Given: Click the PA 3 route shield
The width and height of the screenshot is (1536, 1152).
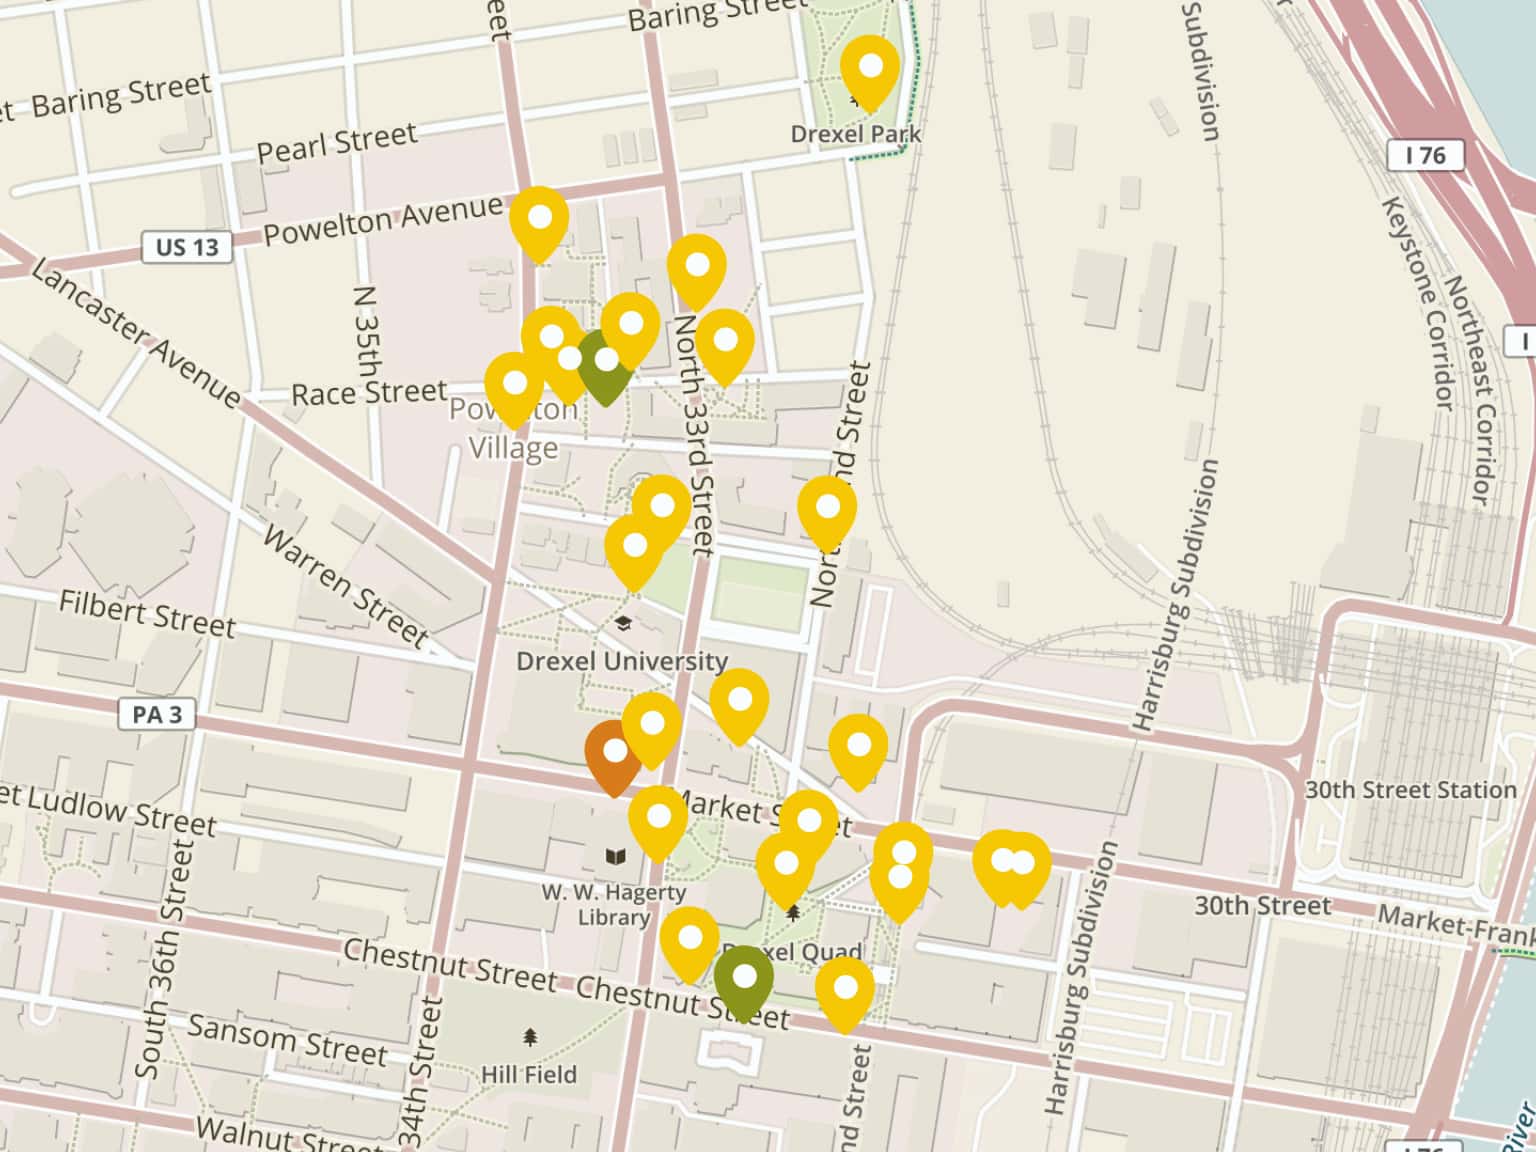Looking at the screenshot, I should [157, 715].
